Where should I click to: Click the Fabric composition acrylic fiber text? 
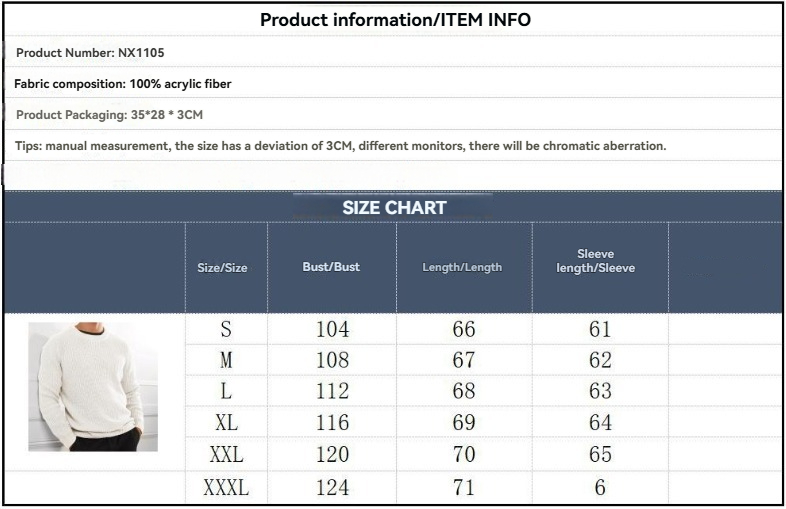(123, 84)
